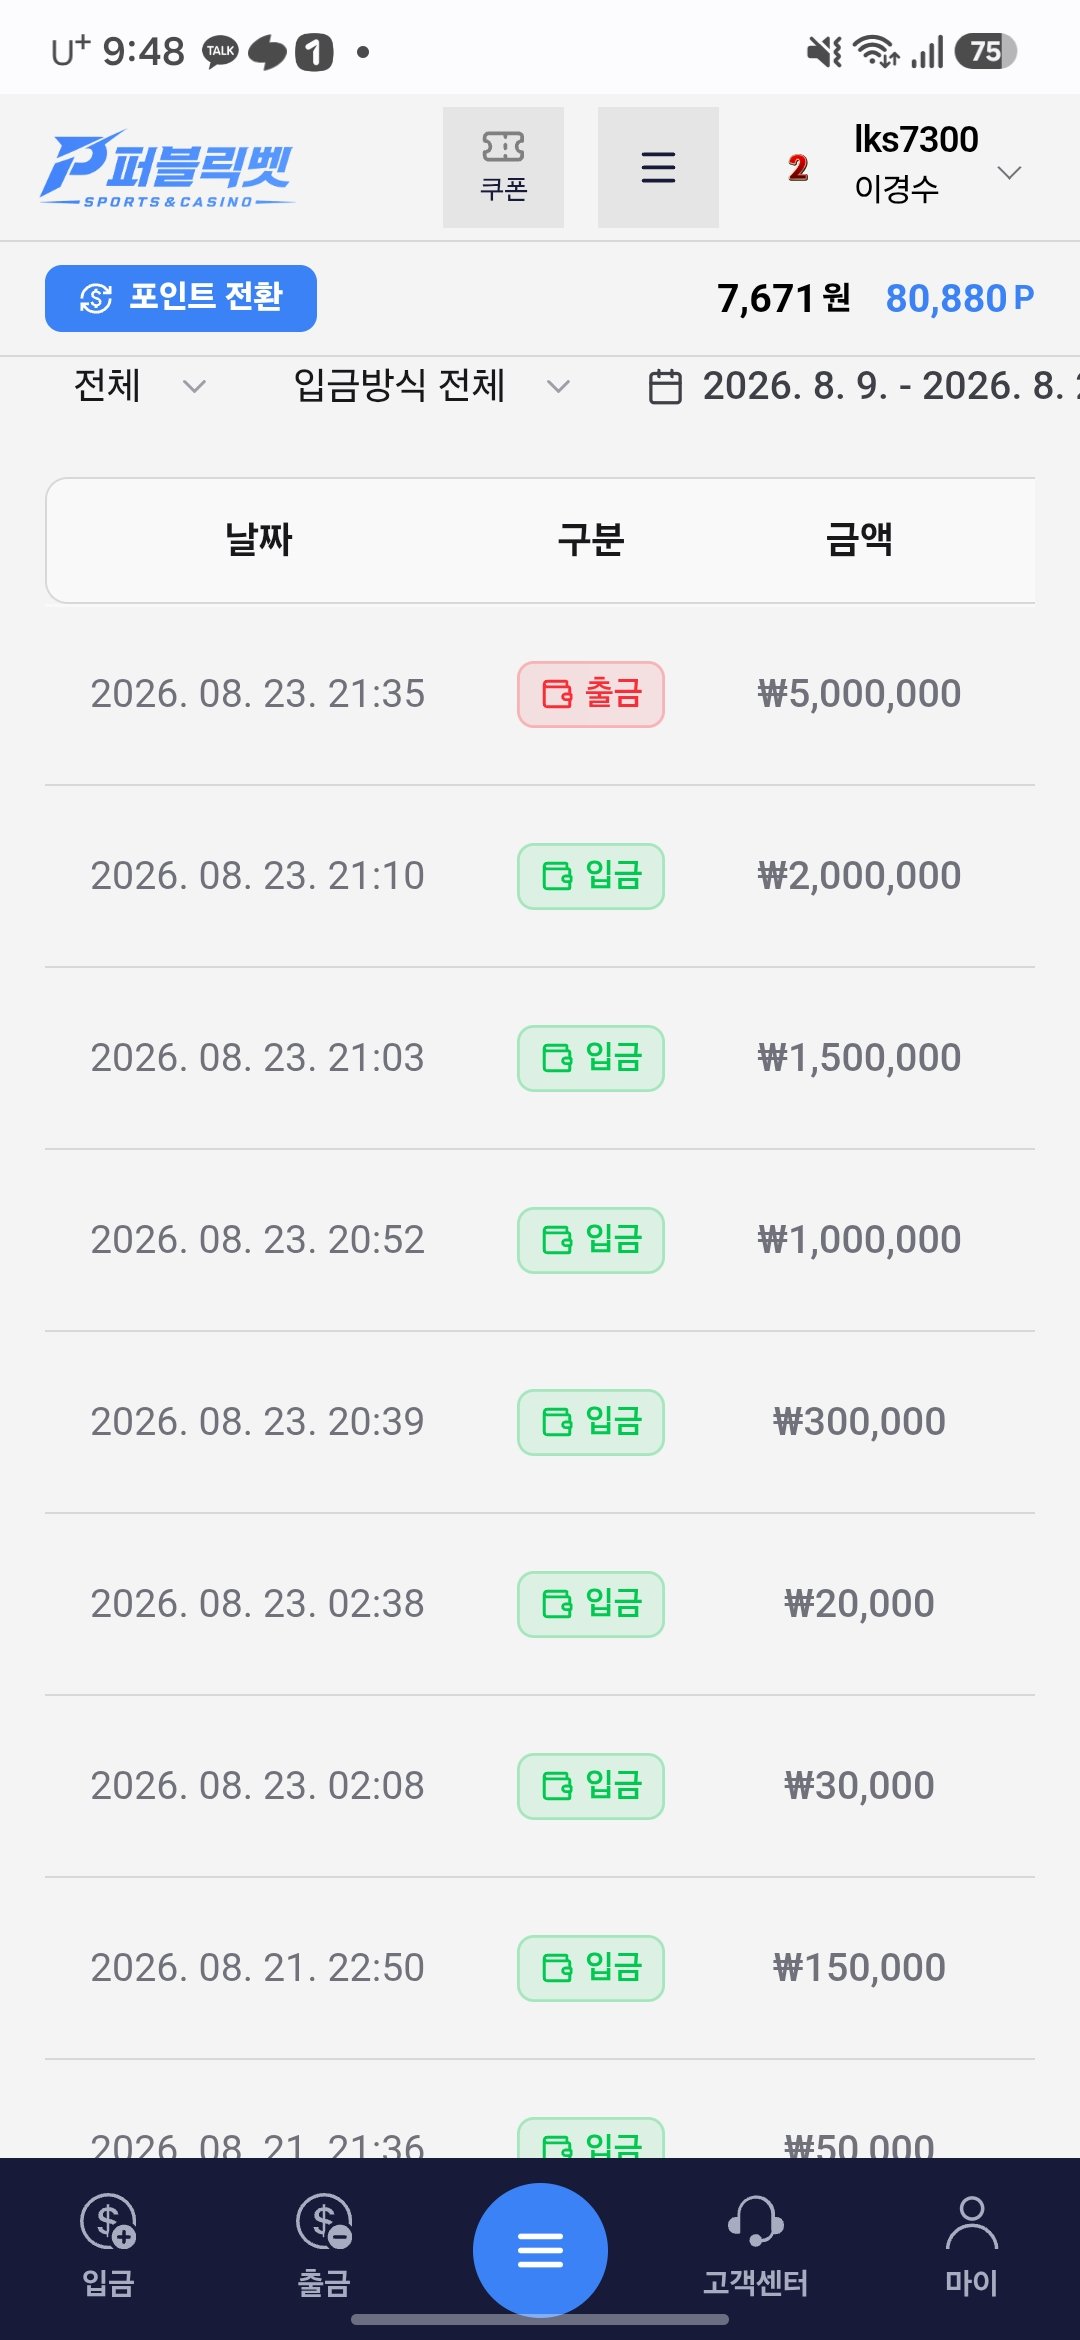
Task: Open the 쿠폰 coupon icon
Action: pos(503,167)
